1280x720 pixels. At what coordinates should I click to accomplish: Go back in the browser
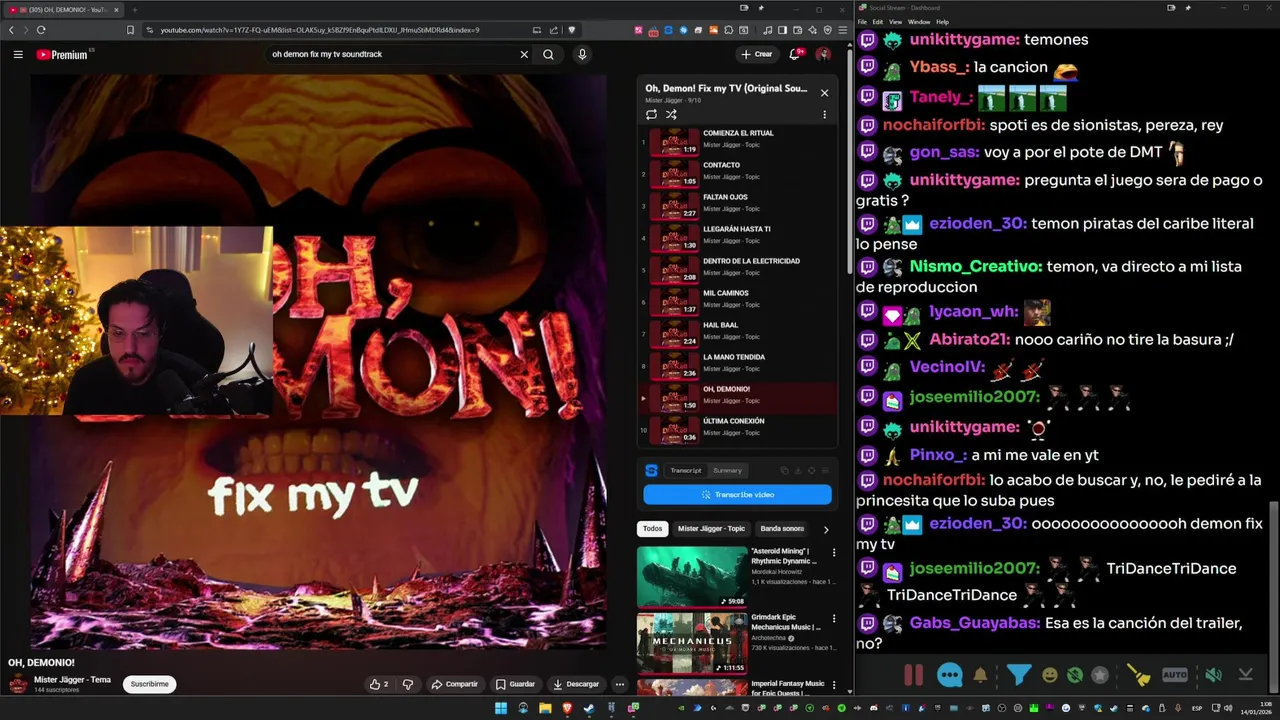[x=11, y=30]
